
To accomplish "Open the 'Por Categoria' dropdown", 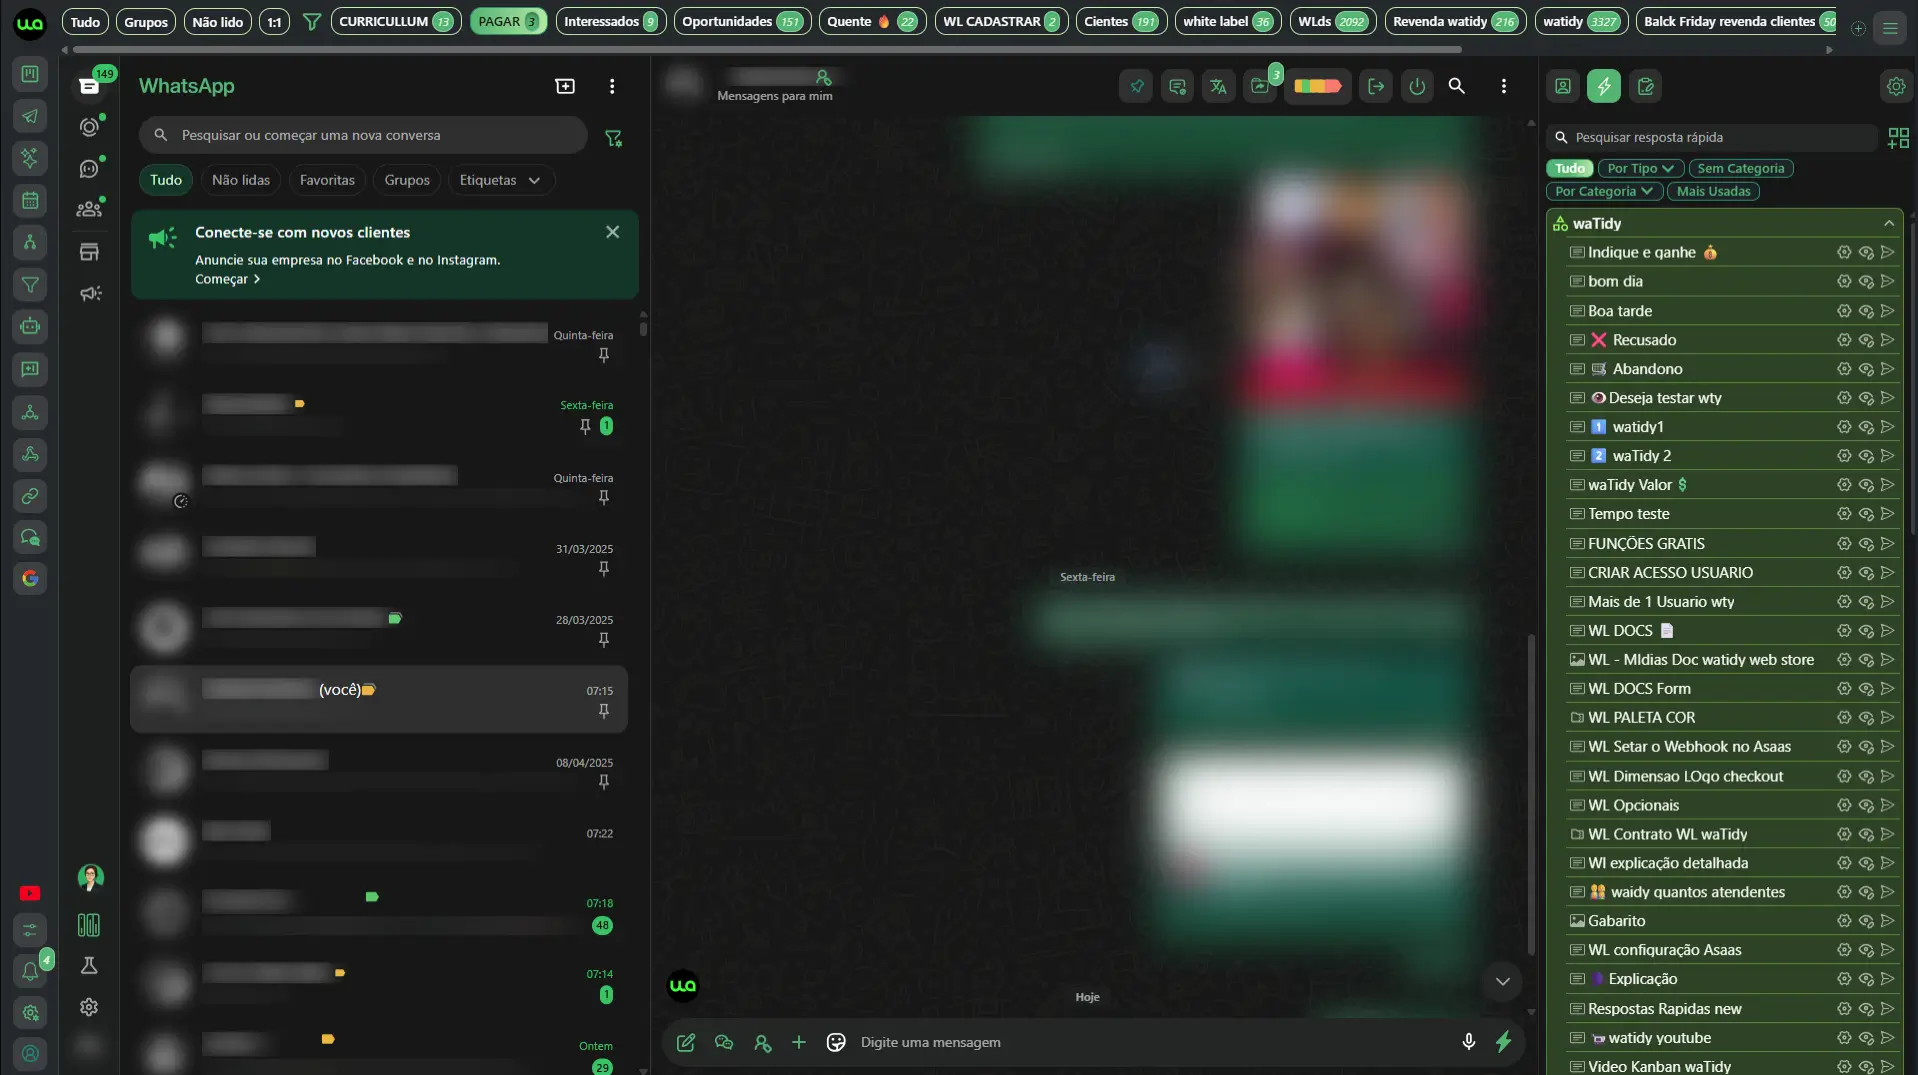I will click(1604, 191).
